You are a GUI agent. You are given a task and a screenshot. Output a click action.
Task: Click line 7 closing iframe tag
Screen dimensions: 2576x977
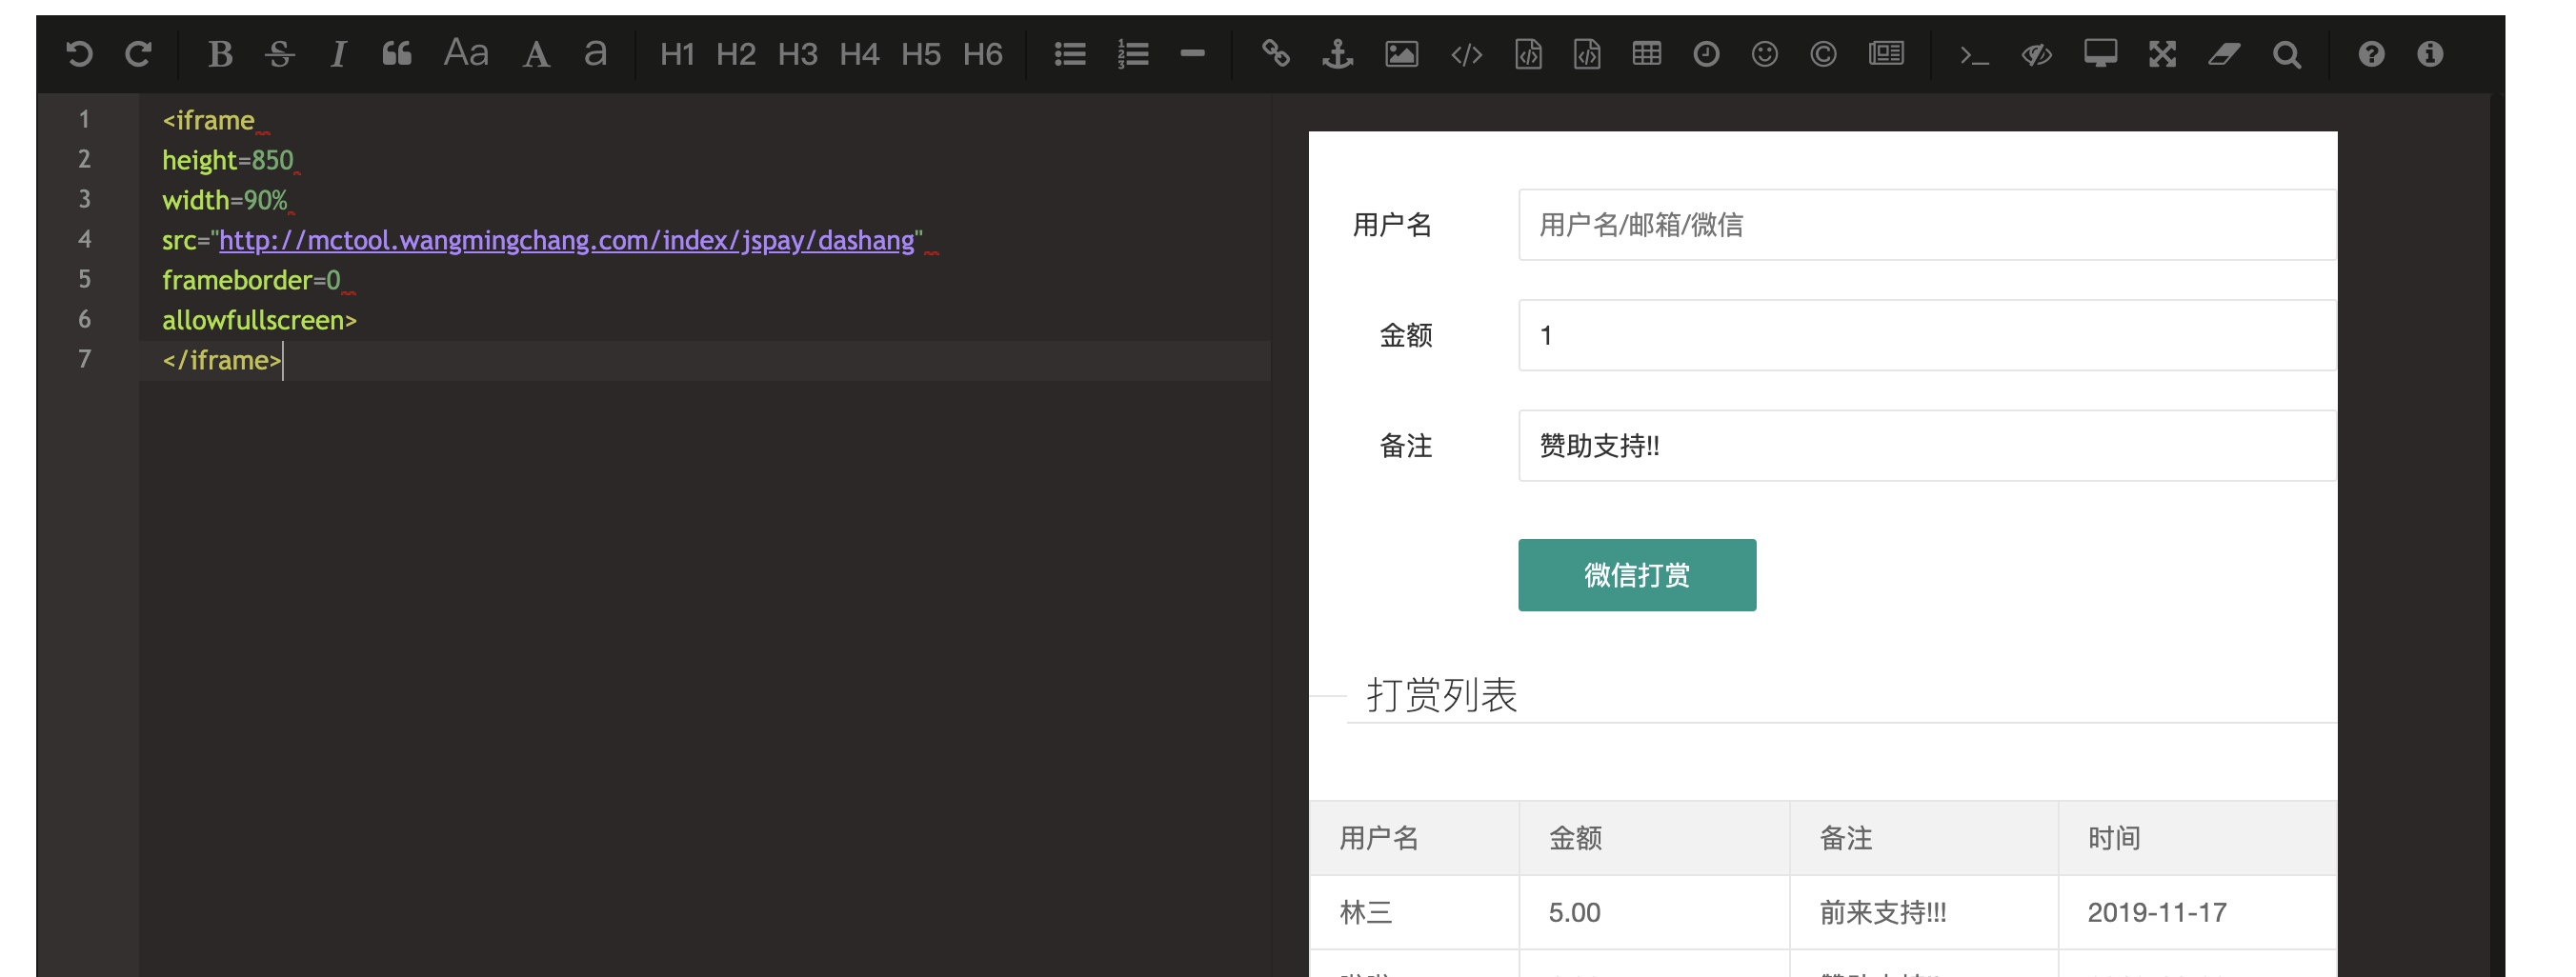point(222,360)
